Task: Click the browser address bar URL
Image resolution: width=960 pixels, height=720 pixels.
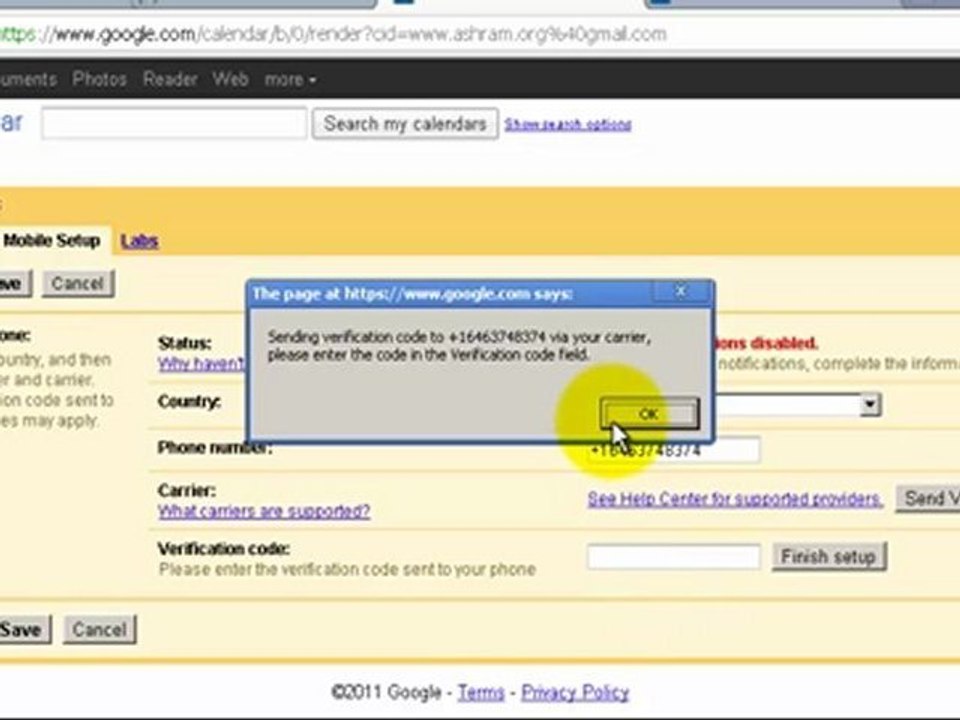Action: [x=334, y=34]
